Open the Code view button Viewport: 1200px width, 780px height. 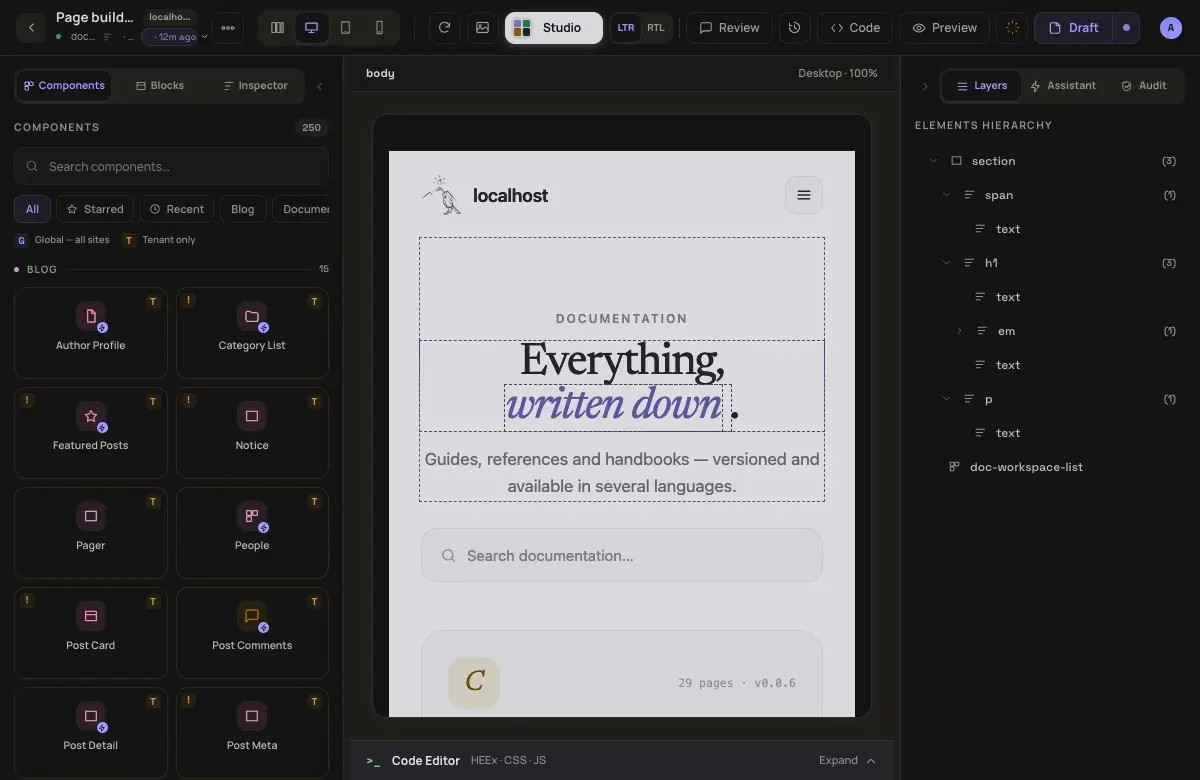pyautogui.click(x=855, y=28)
